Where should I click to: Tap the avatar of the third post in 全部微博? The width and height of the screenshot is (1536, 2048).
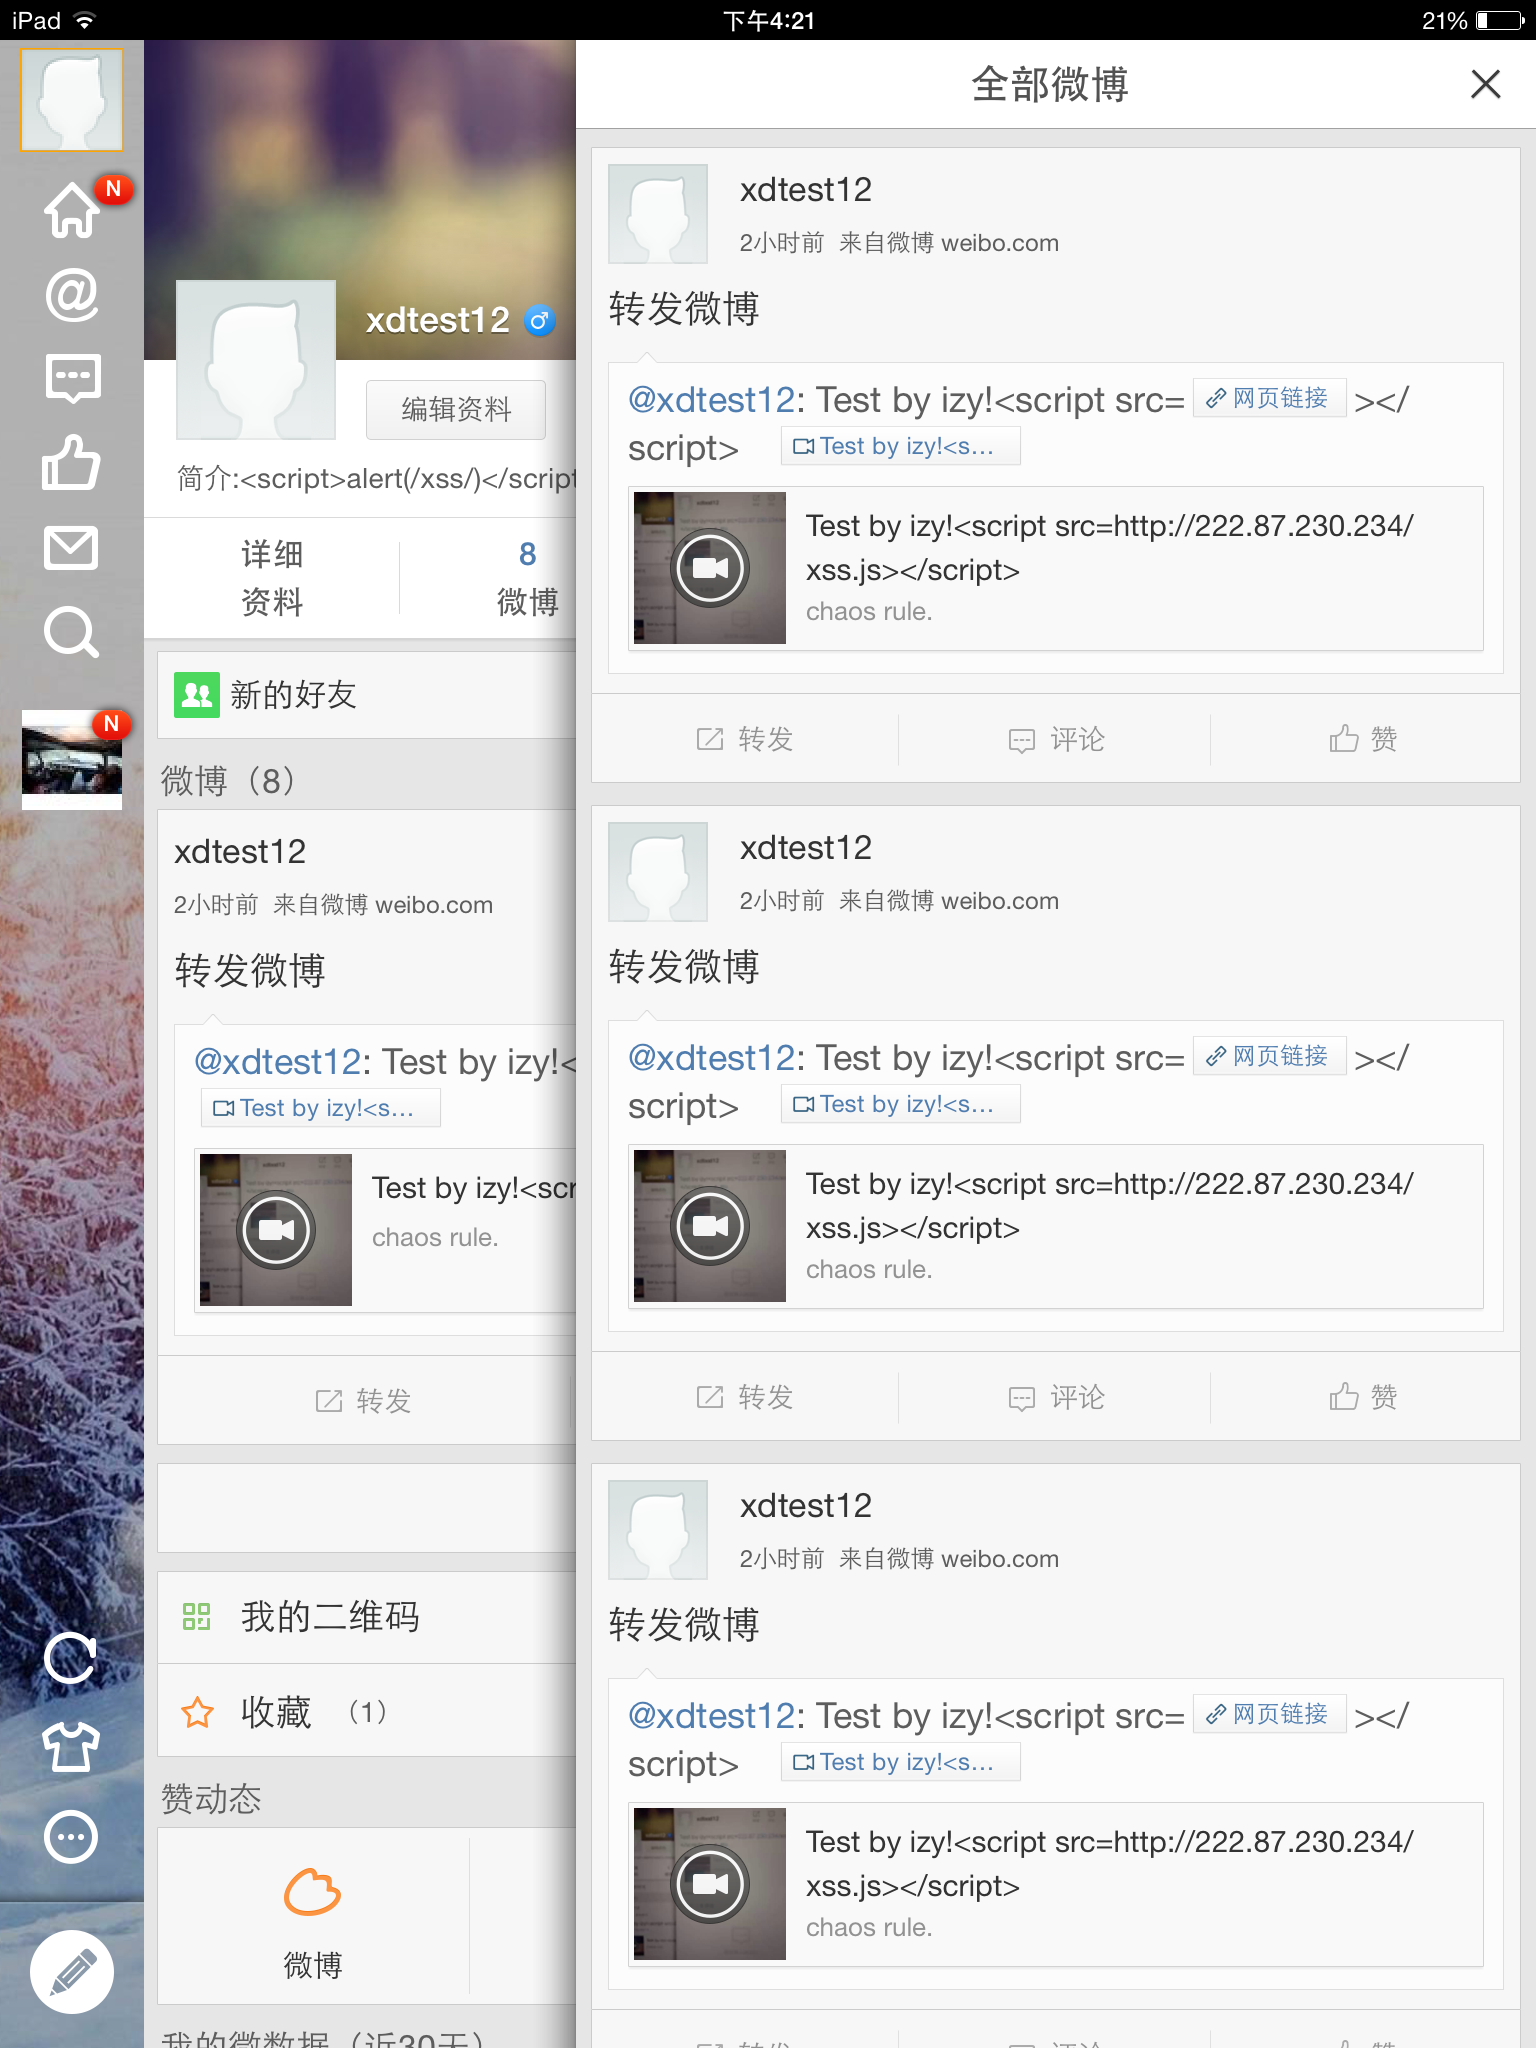click(x=658, y=1530)
